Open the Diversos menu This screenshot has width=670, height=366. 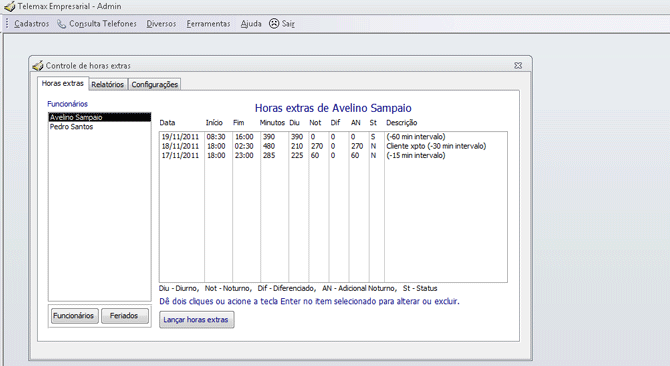pyautogui.click(x=161, y=23)
